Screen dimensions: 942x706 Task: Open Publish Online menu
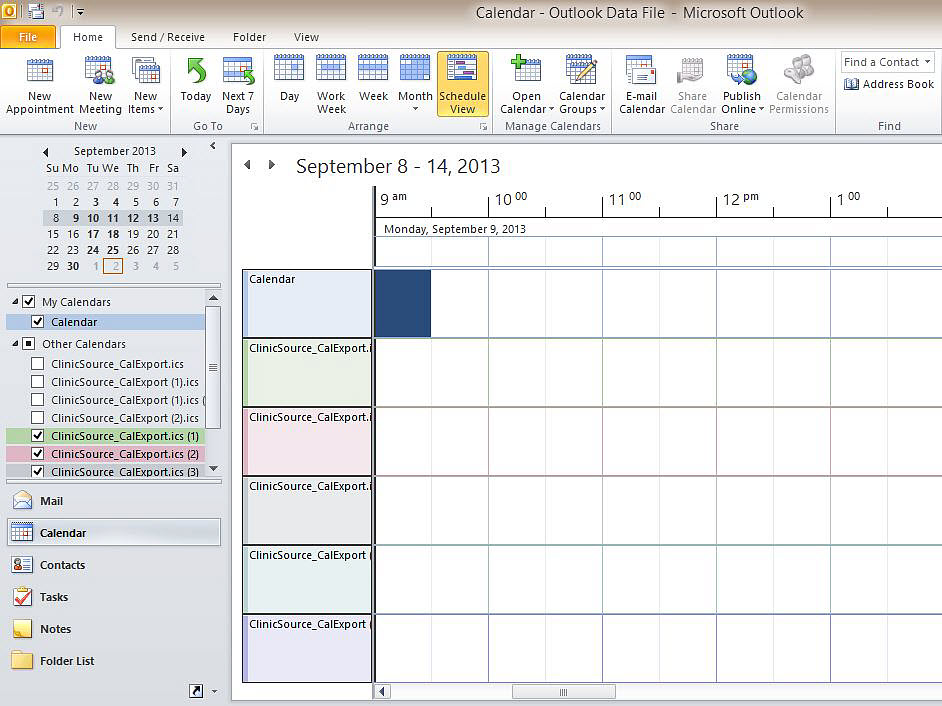click(742, 85)
